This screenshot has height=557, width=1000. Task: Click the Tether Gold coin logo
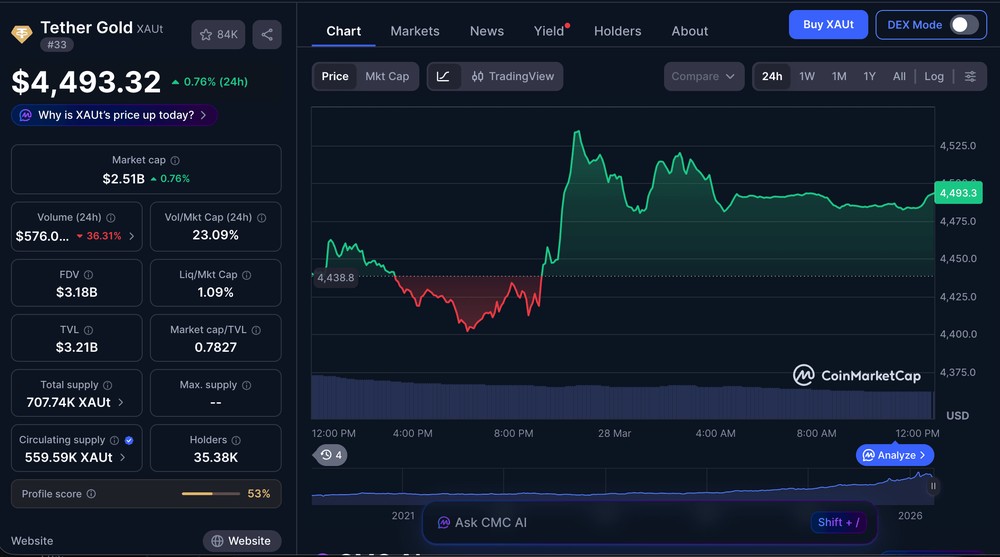pos(22,34)
